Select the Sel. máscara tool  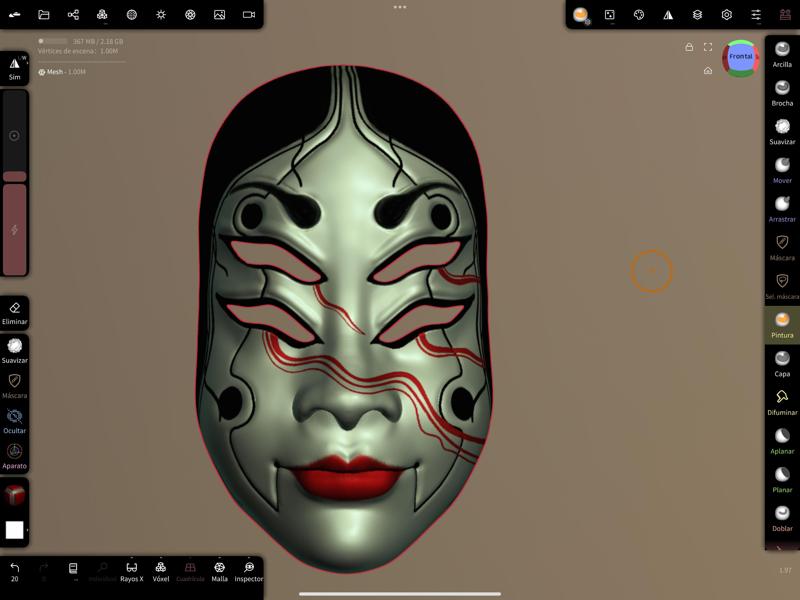tap(782, 287)
